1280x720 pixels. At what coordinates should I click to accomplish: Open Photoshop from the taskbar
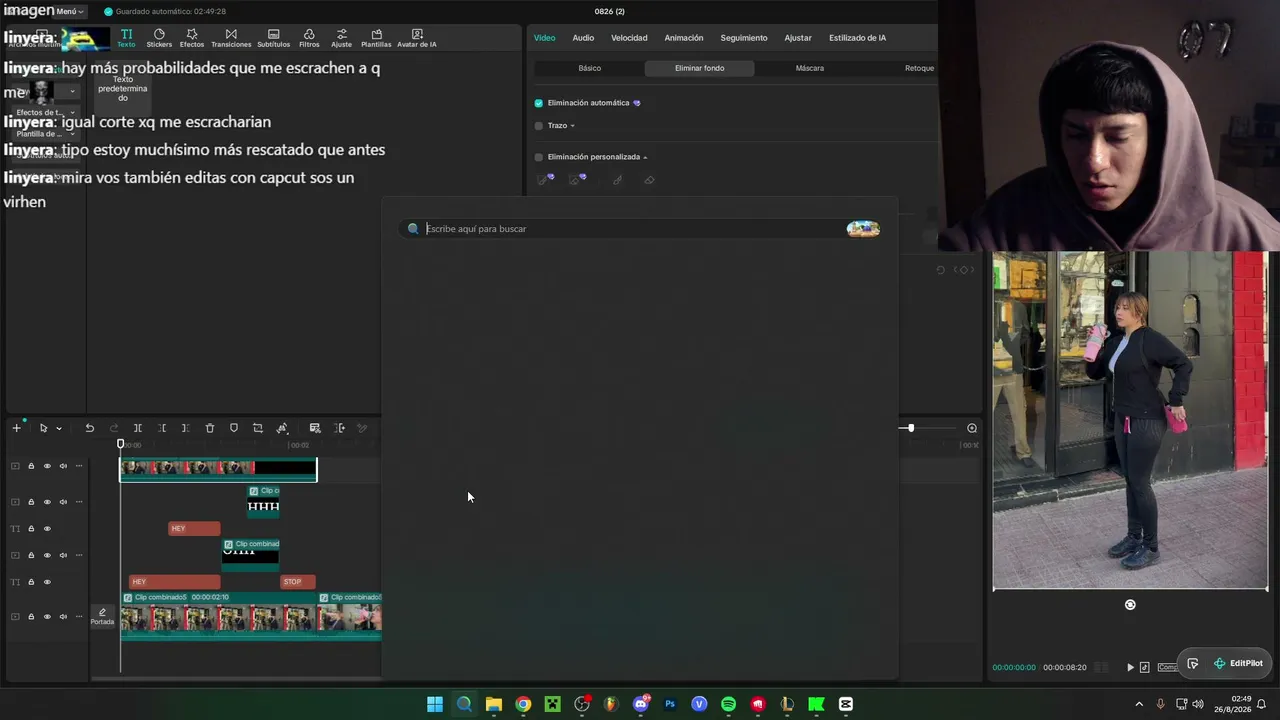pos(670,704)
